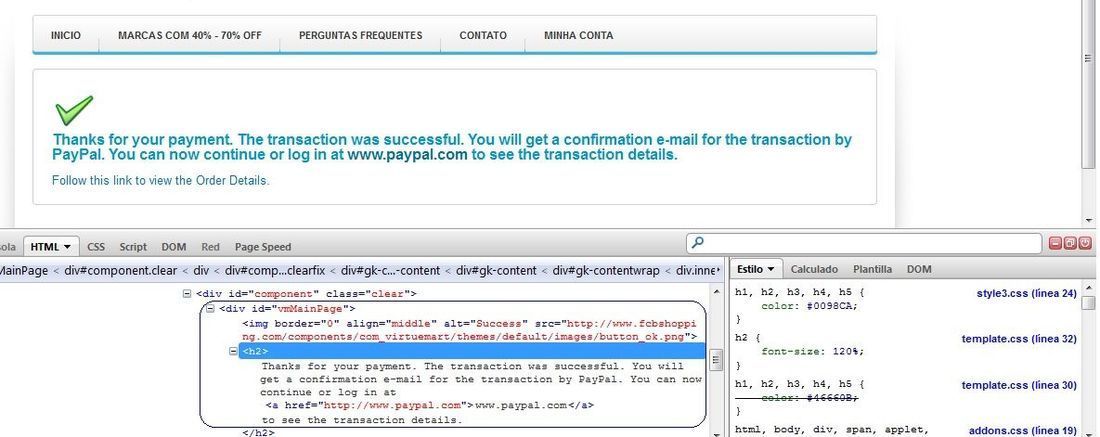
Task: Select div#gk-c...-content breadcrumb element
Action: (391, 270)
